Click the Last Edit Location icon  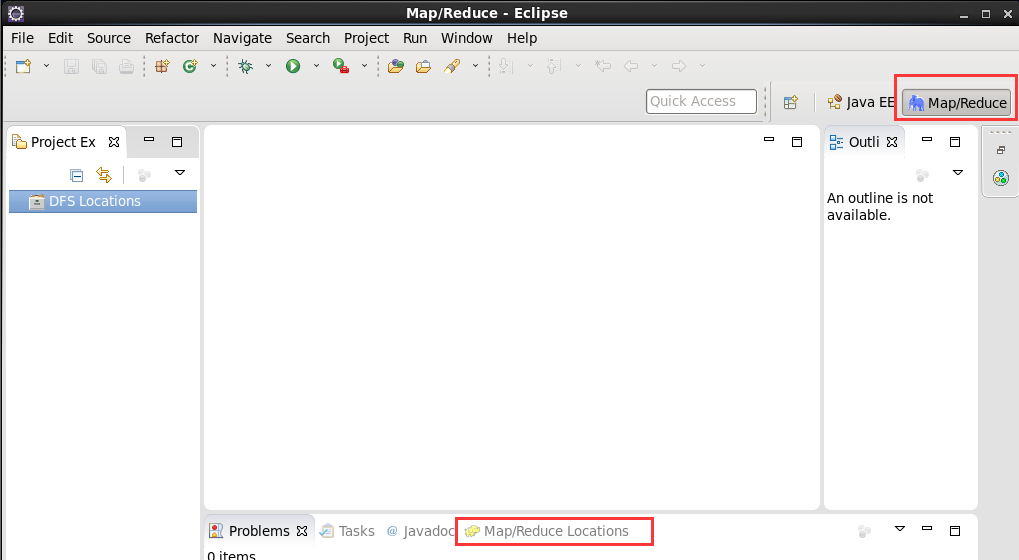point(602,66)
